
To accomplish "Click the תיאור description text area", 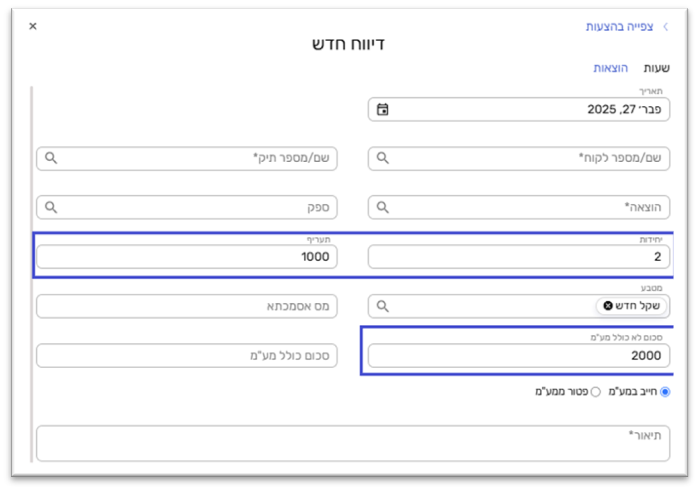I will [x=352, y=443].
